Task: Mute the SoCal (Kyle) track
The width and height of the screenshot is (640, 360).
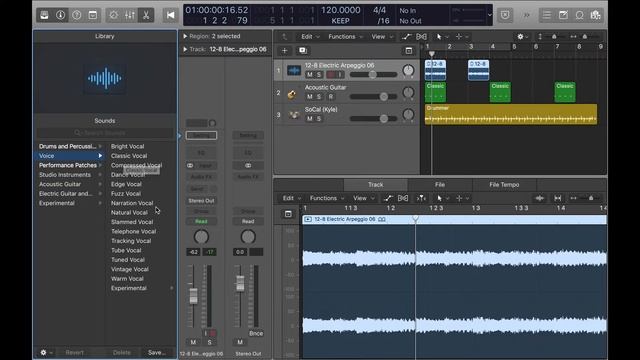Action: point(309,119)
